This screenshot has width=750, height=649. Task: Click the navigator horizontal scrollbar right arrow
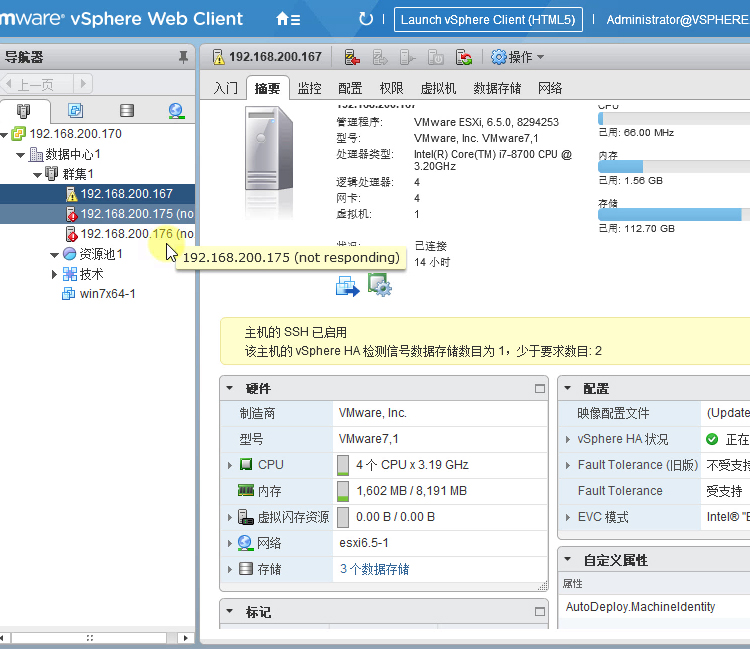(x=186, y=638)
